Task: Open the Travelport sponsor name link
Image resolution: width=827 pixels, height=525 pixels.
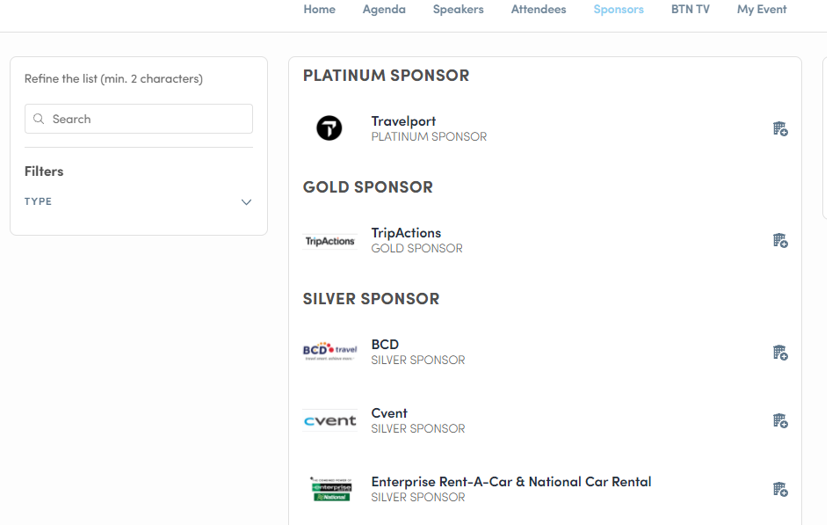Action: click(403, 121)
